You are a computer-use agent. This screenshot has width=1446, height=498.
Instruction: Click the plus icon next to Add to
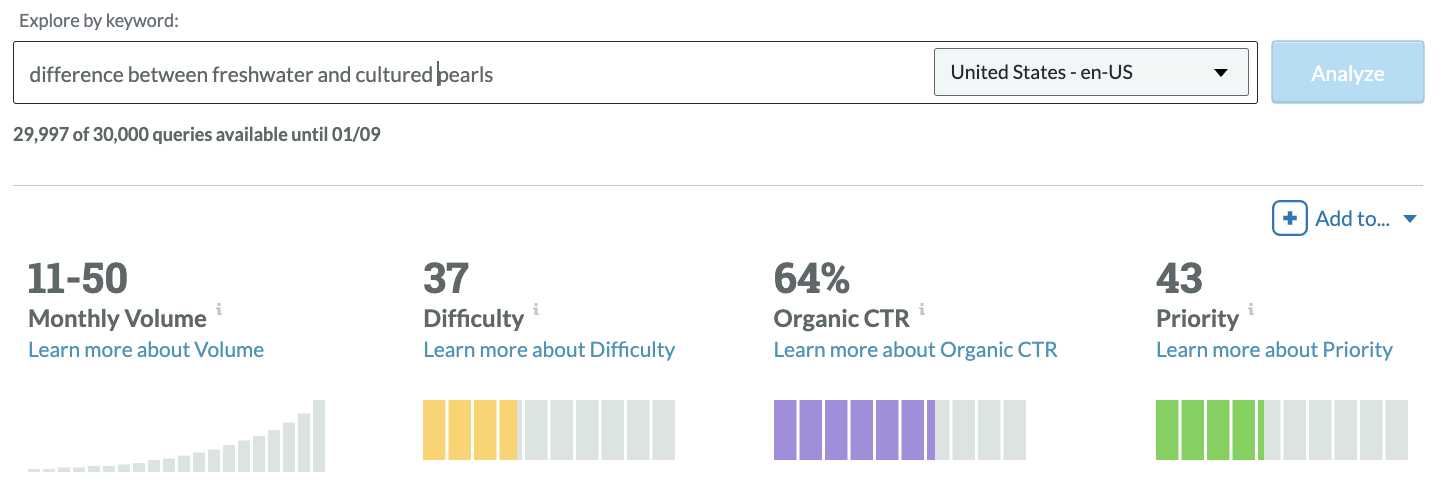(1290, 218)
